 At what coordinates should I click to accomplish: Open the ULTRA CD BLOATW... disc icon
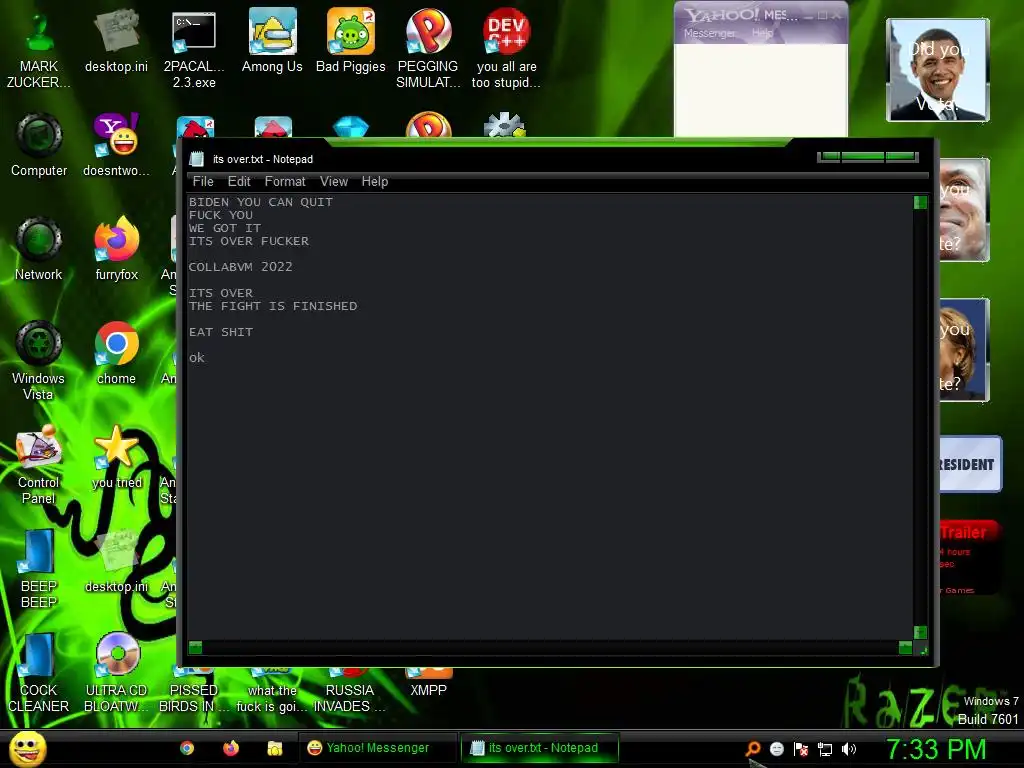tap(116, 673)
